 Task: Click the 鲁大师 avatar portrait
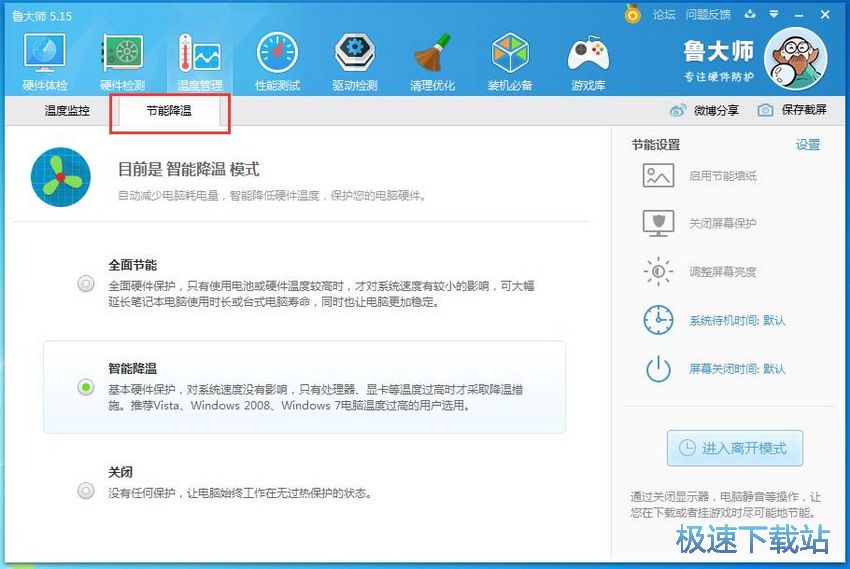coord(796,59)
